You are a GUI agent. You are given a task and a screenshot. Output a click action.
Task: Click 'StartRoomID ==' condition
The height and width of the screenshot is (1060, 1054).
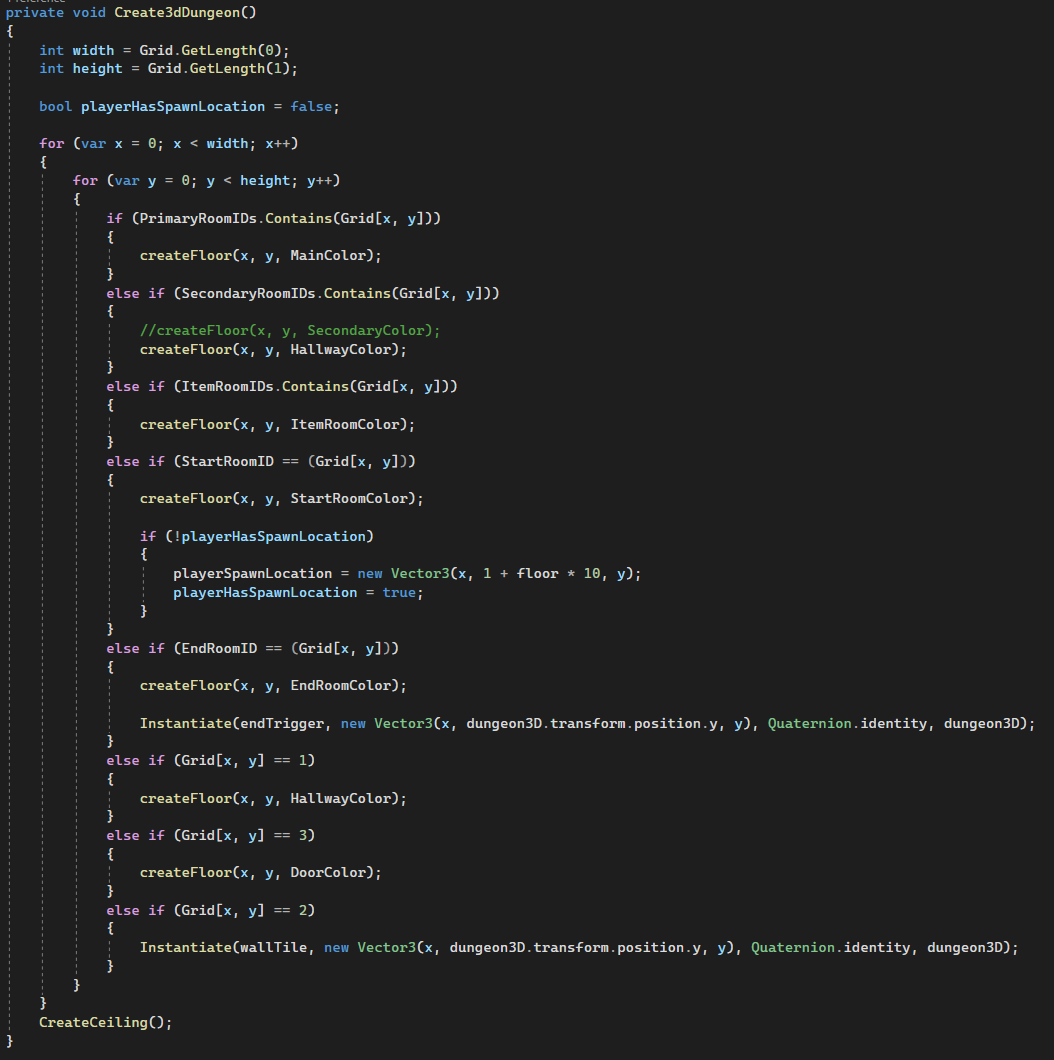pos(240,462)
